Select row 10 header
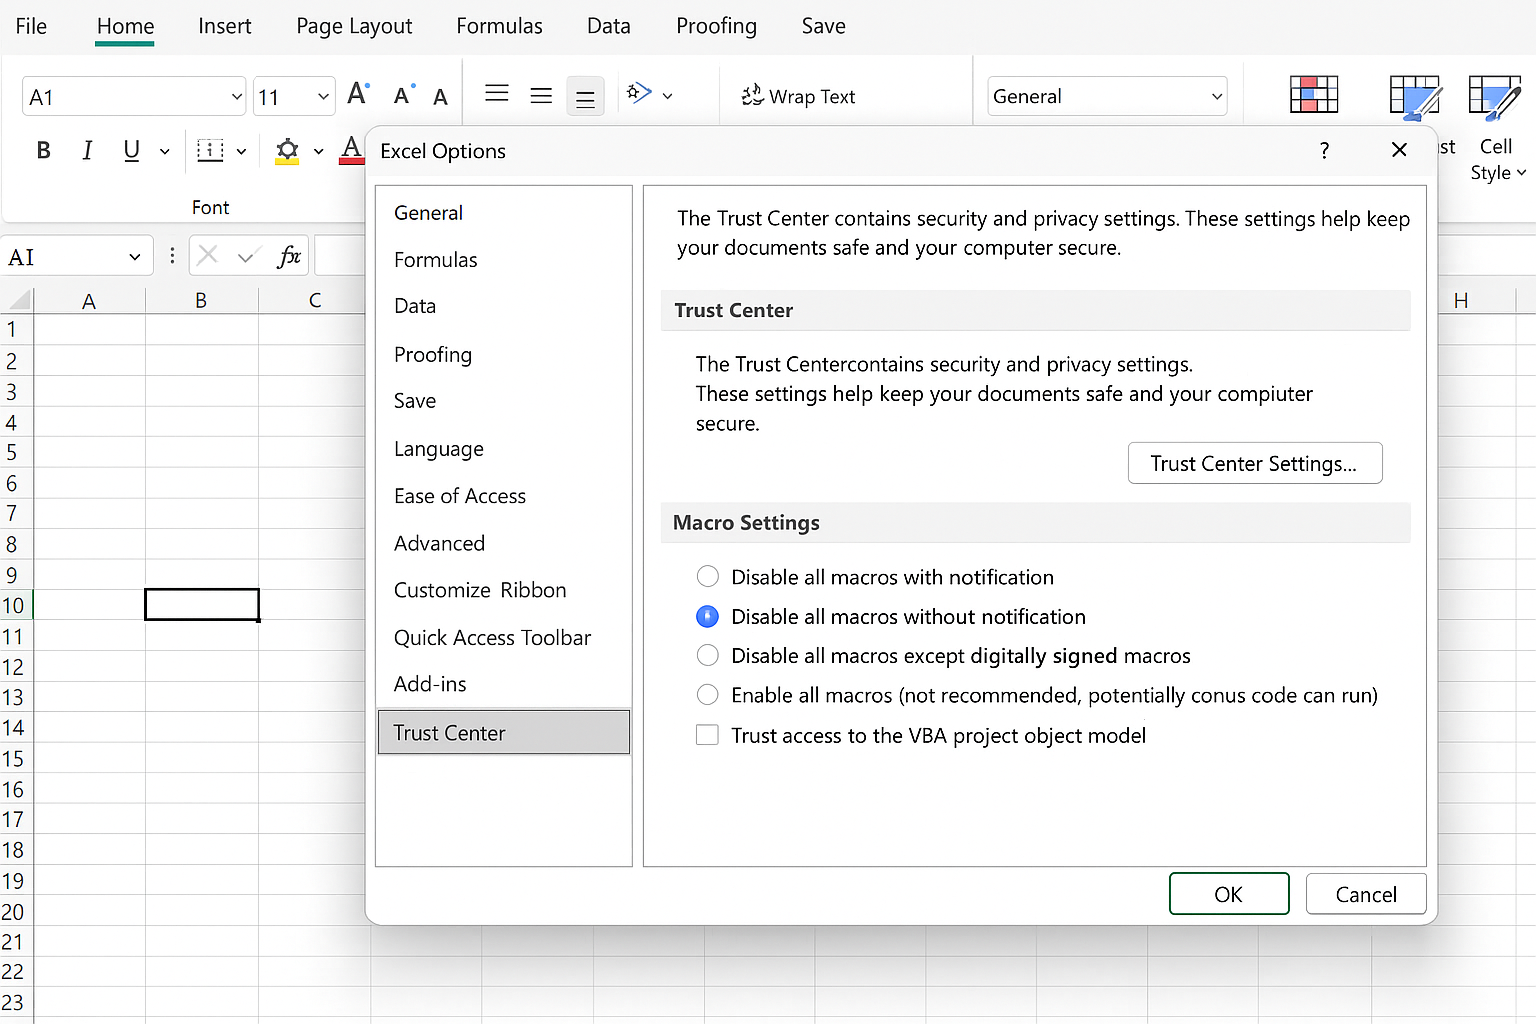This screenshot has width=1536, height=1024. point(16,605)
